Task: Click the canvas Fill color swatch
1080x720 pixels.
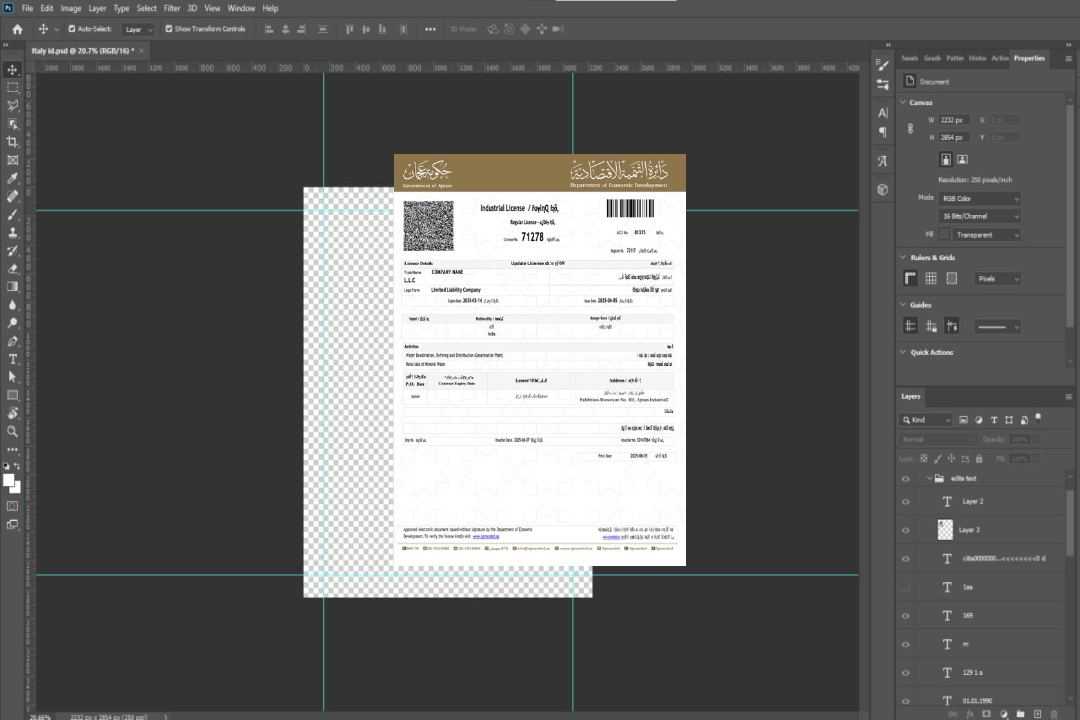Action: click(x=943, y=235)
